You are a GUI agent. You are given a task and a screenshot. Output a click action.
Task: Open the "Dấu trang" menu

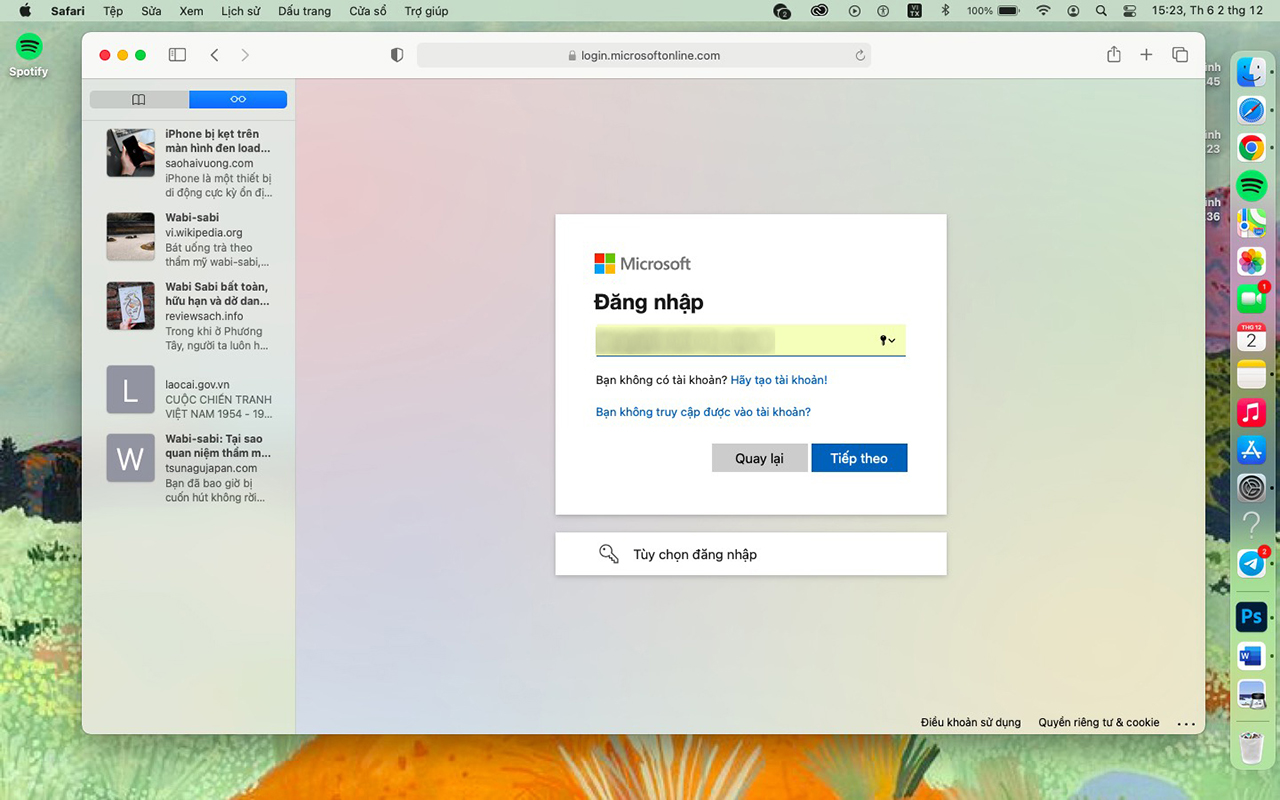[304, 11]
